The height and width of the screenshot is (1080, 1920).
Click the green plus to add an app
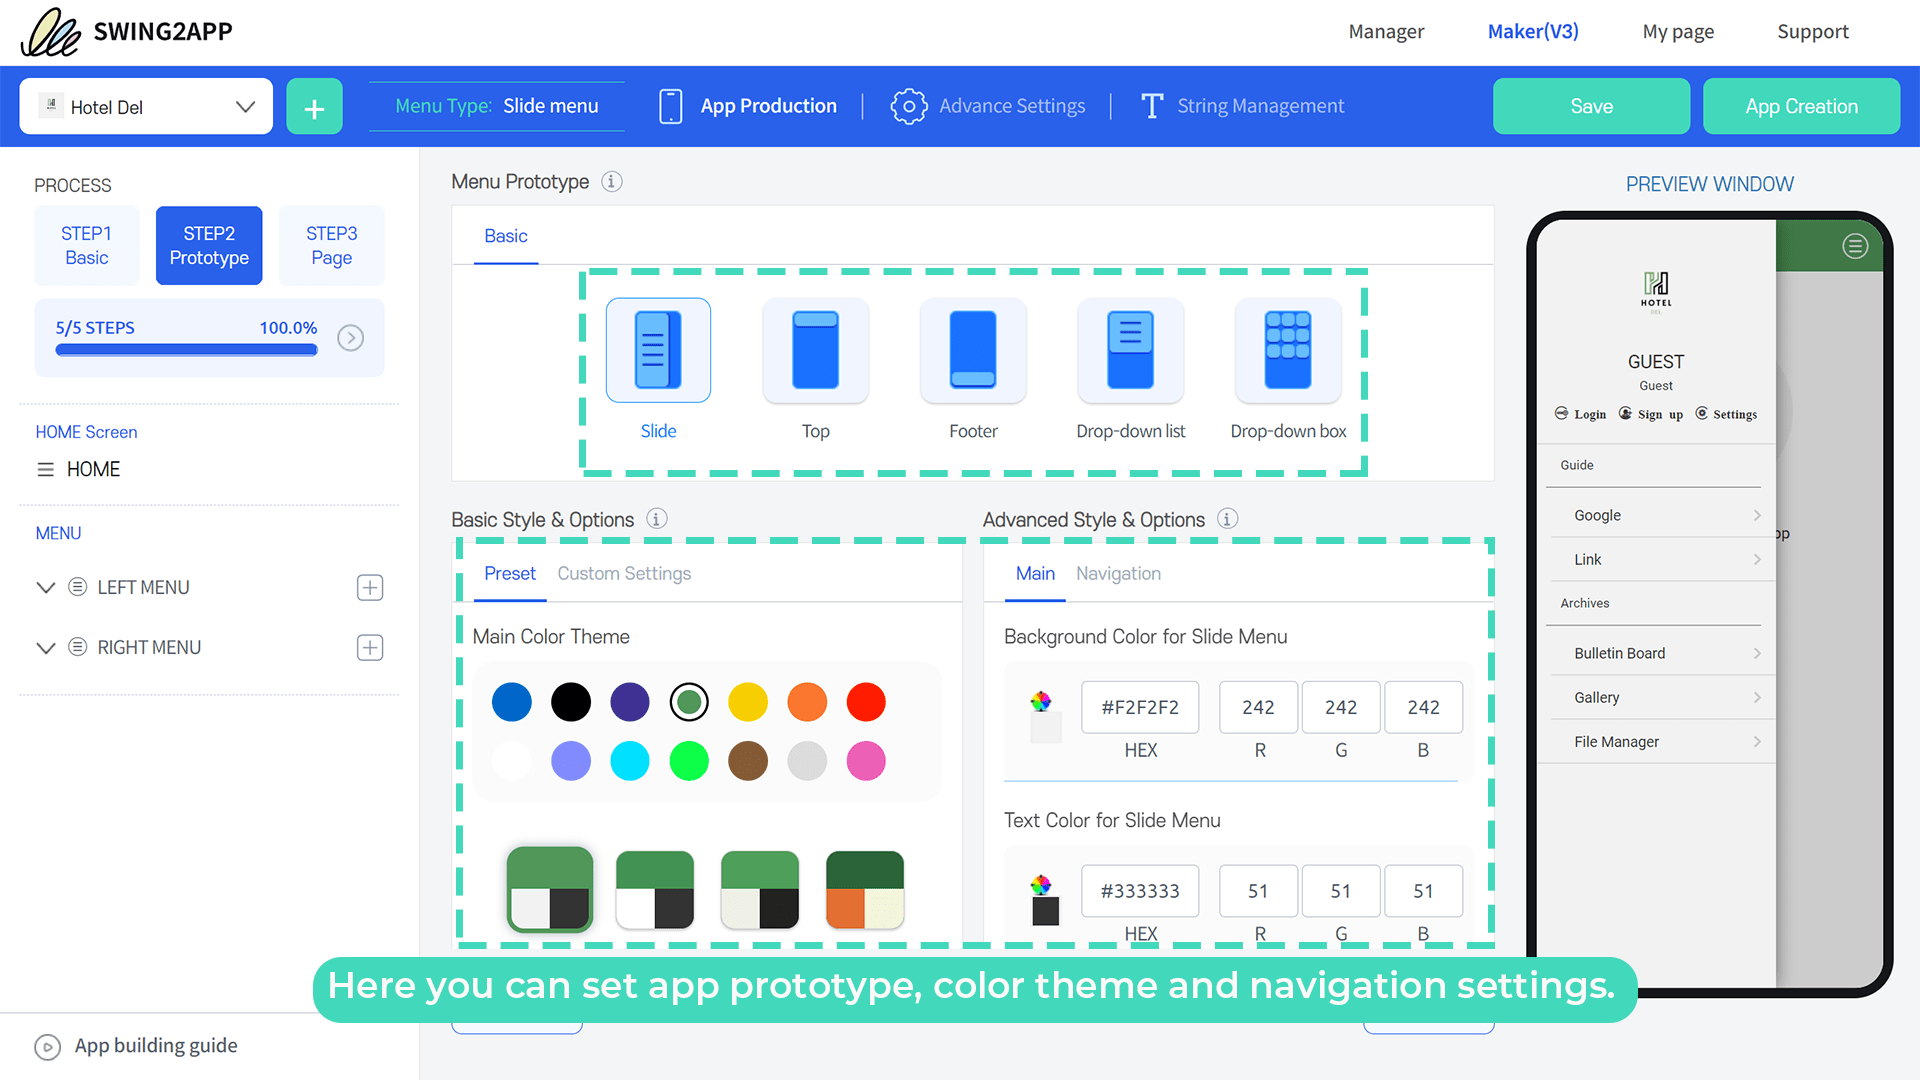(314, 106)
